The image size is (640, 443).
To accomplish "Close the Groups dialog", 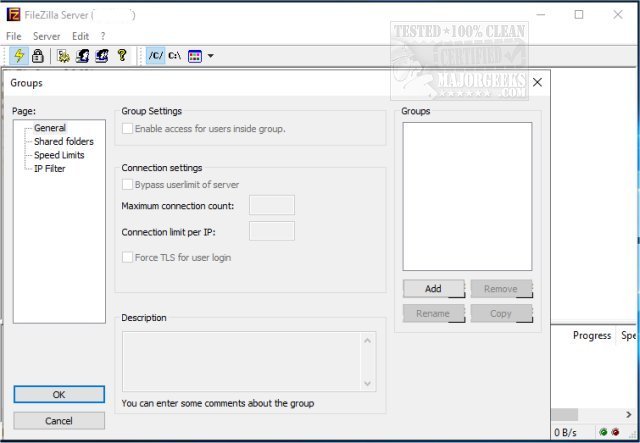I will (538, 82).
